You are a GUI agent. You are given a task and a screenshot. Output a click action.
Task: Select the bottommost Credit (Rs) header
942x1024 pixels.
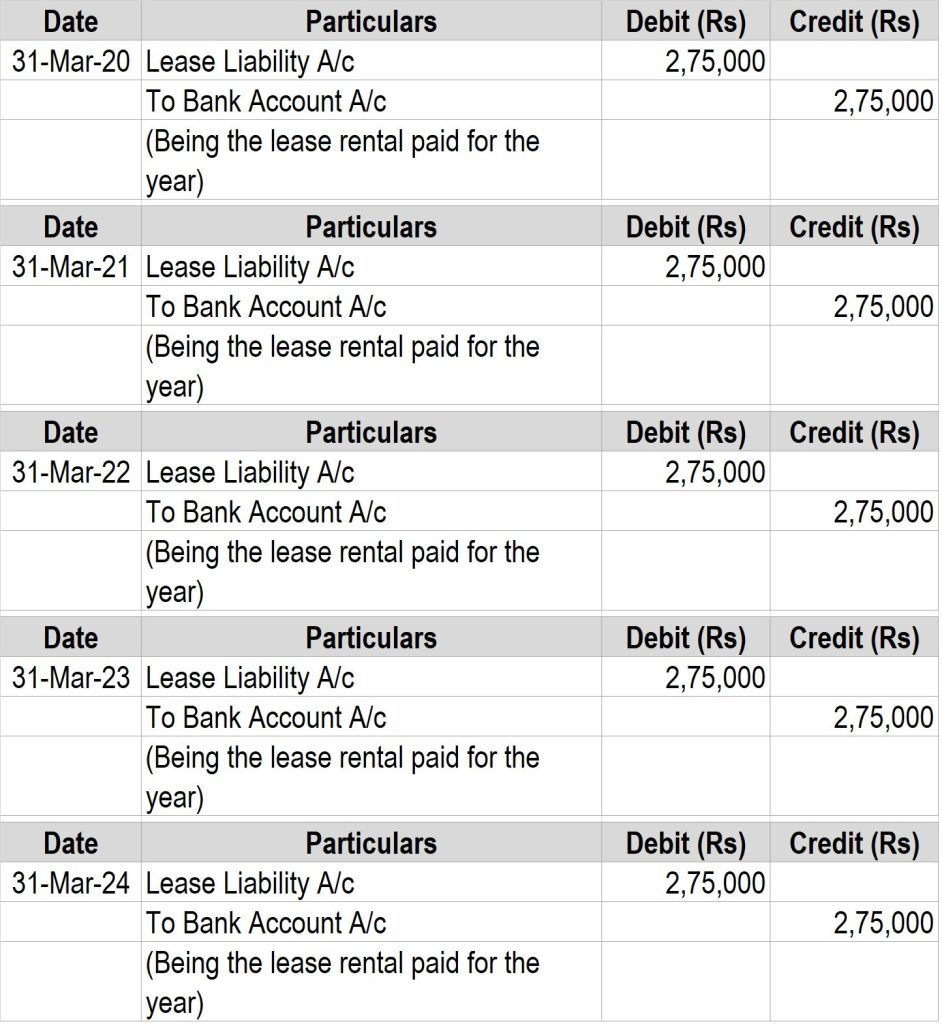coord(854,843)
